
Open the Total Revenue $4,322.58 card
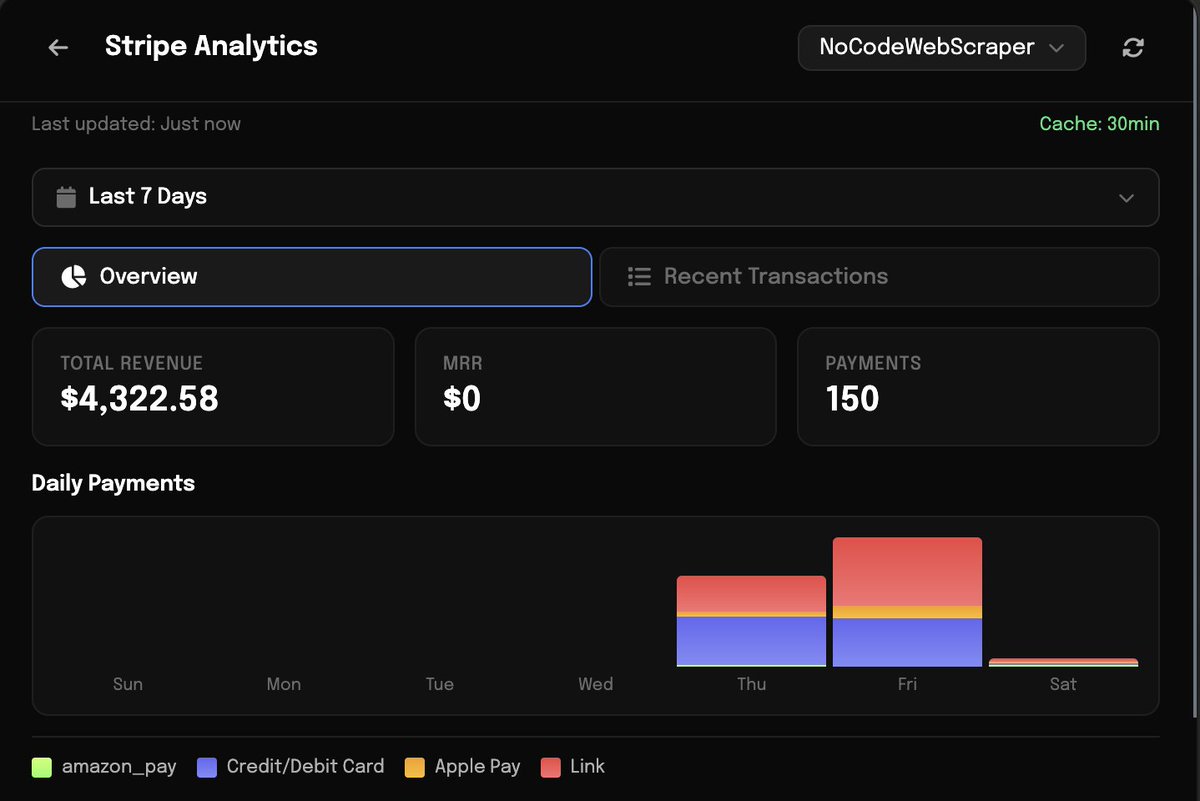[213, 386]
